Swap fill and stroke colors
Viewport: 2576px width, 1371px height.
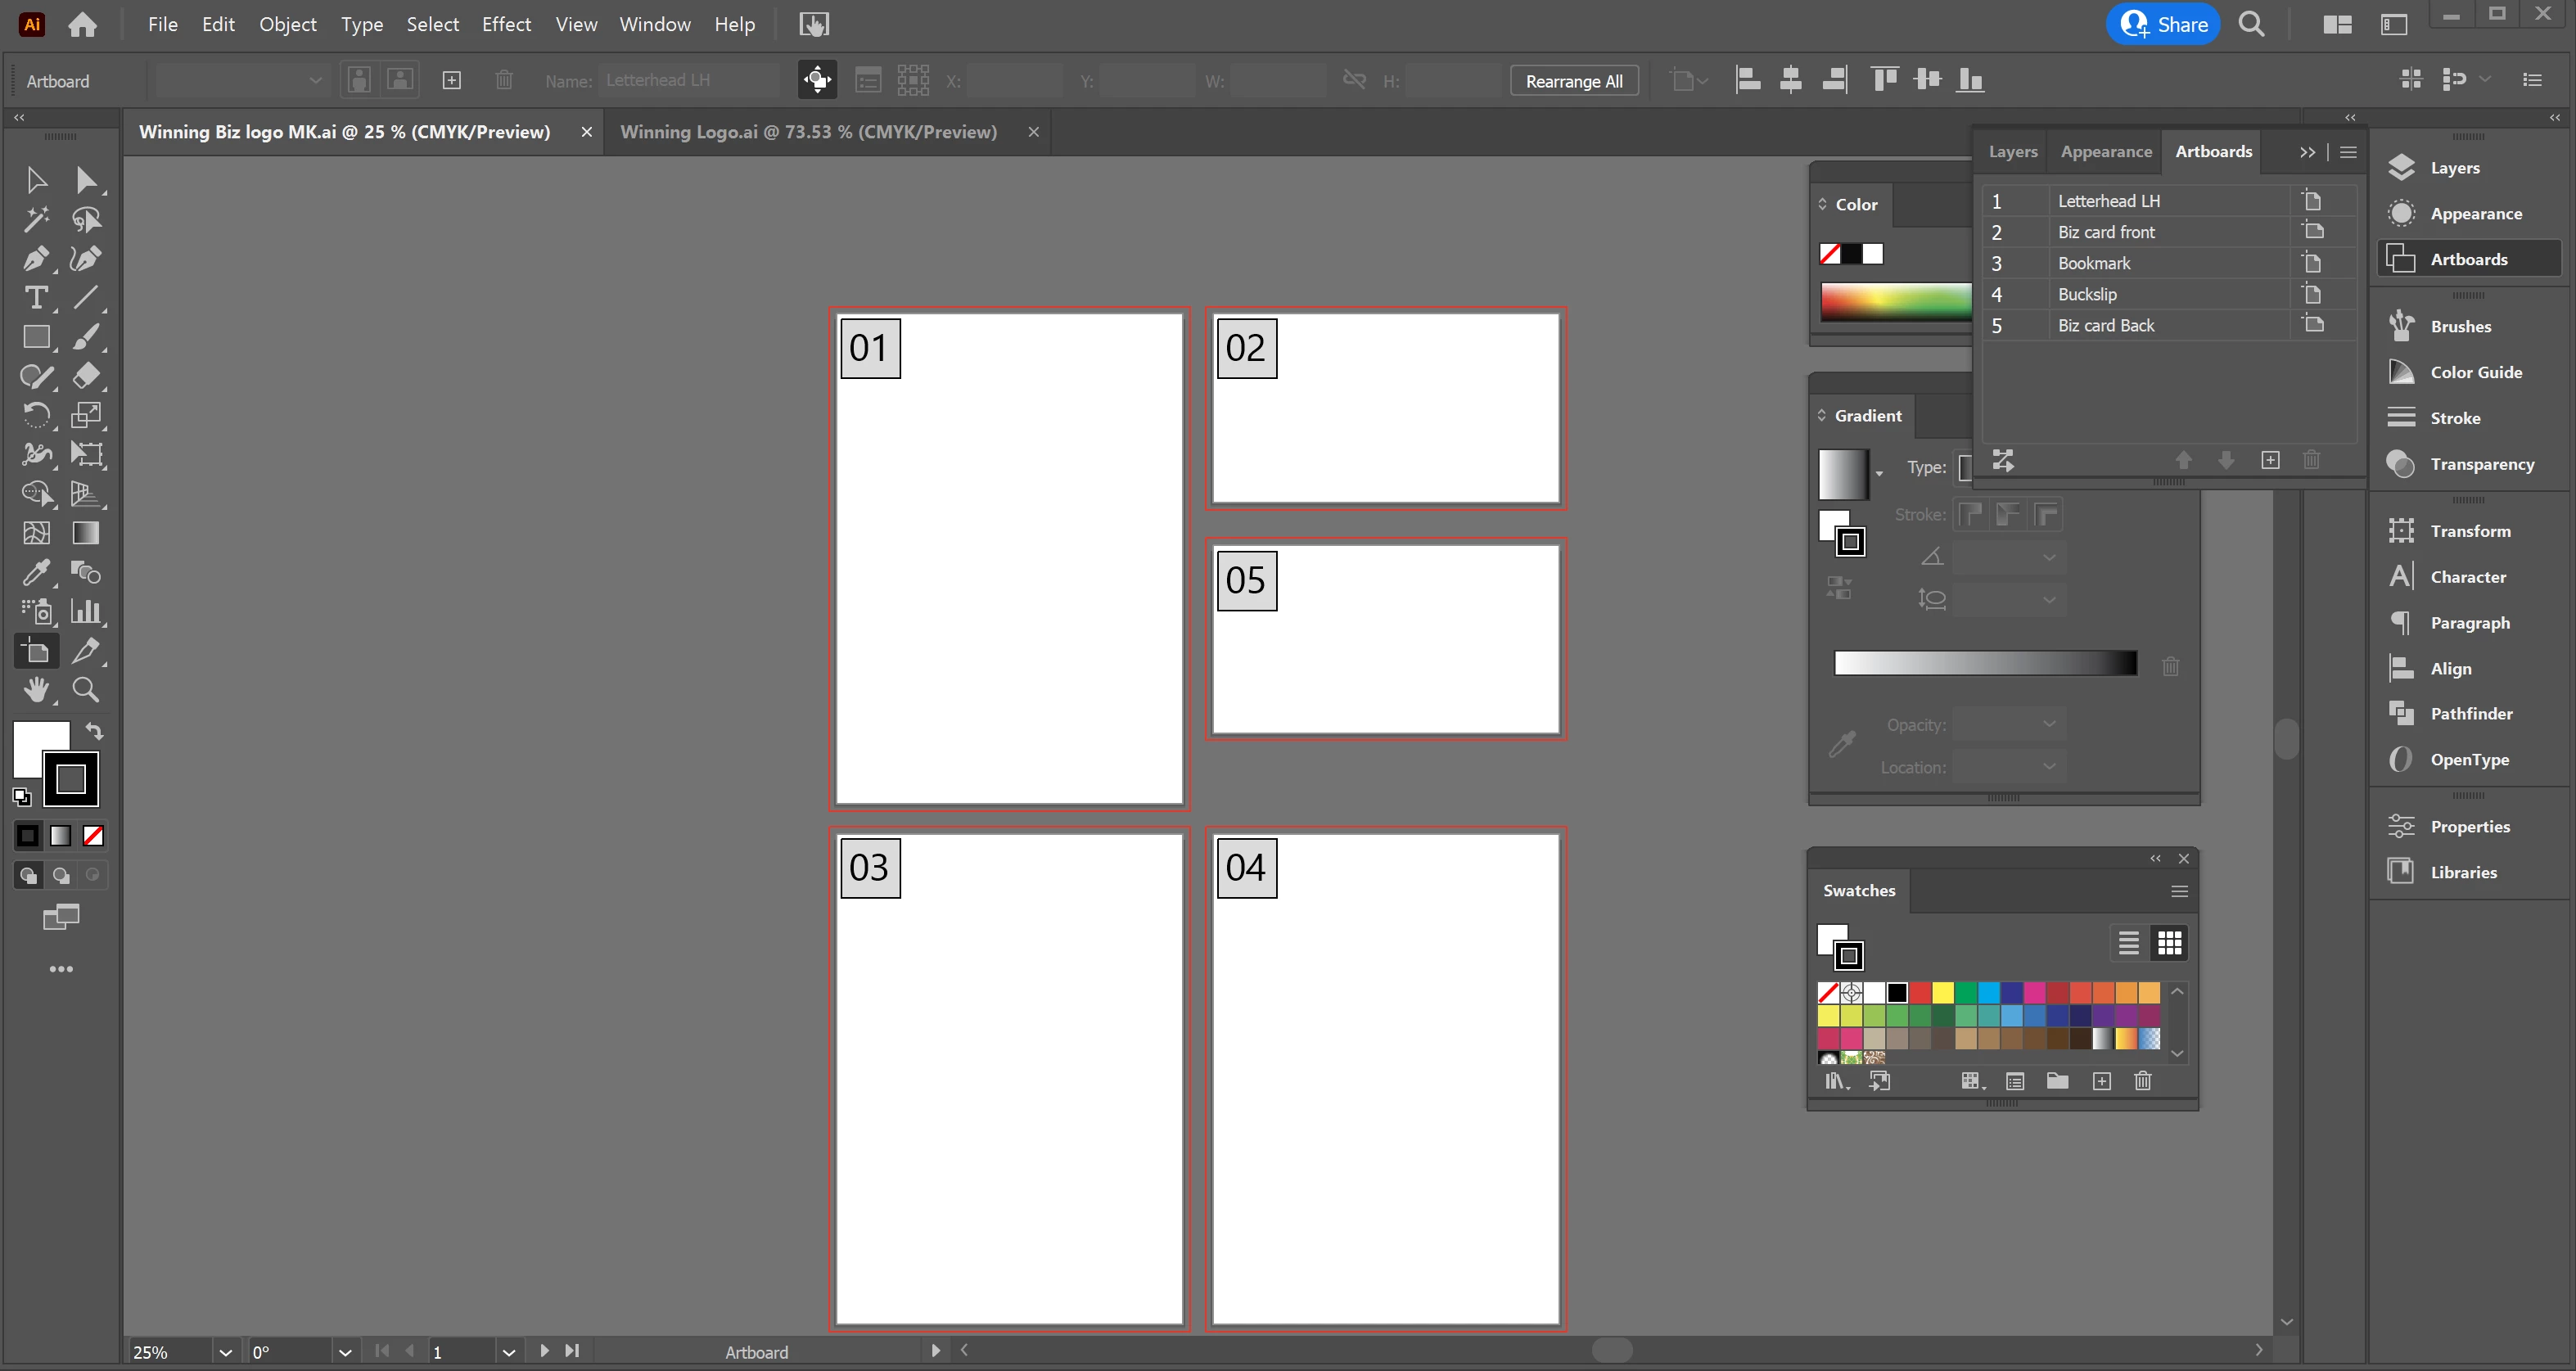click(95, 731)
